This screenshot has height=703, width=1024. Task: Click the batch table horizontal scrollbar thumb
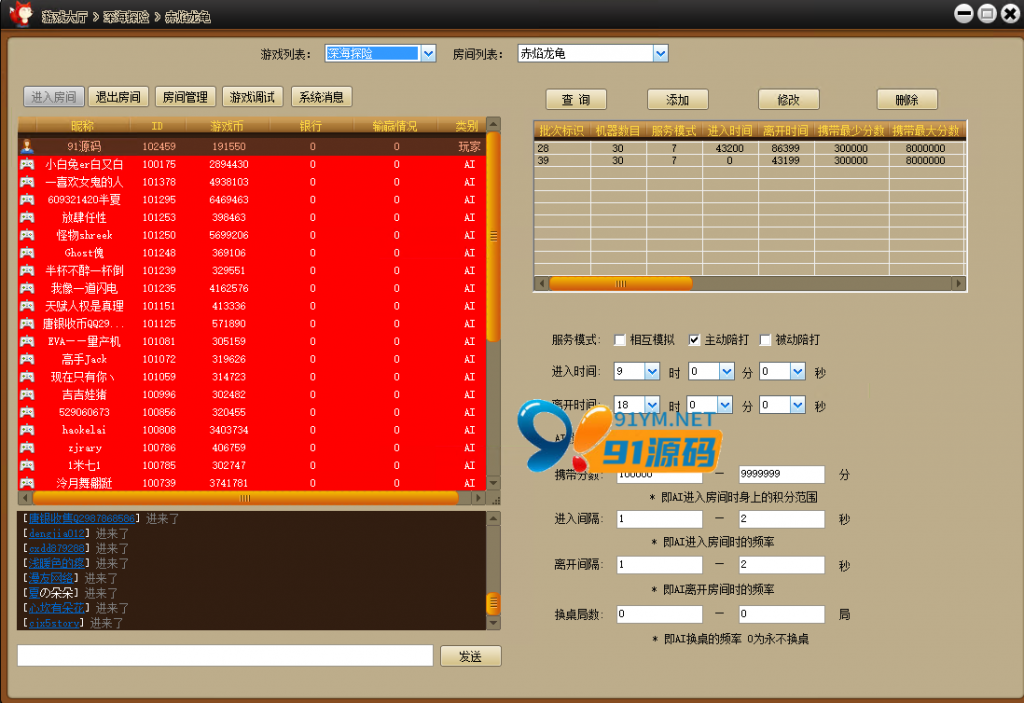click(620, 284)
